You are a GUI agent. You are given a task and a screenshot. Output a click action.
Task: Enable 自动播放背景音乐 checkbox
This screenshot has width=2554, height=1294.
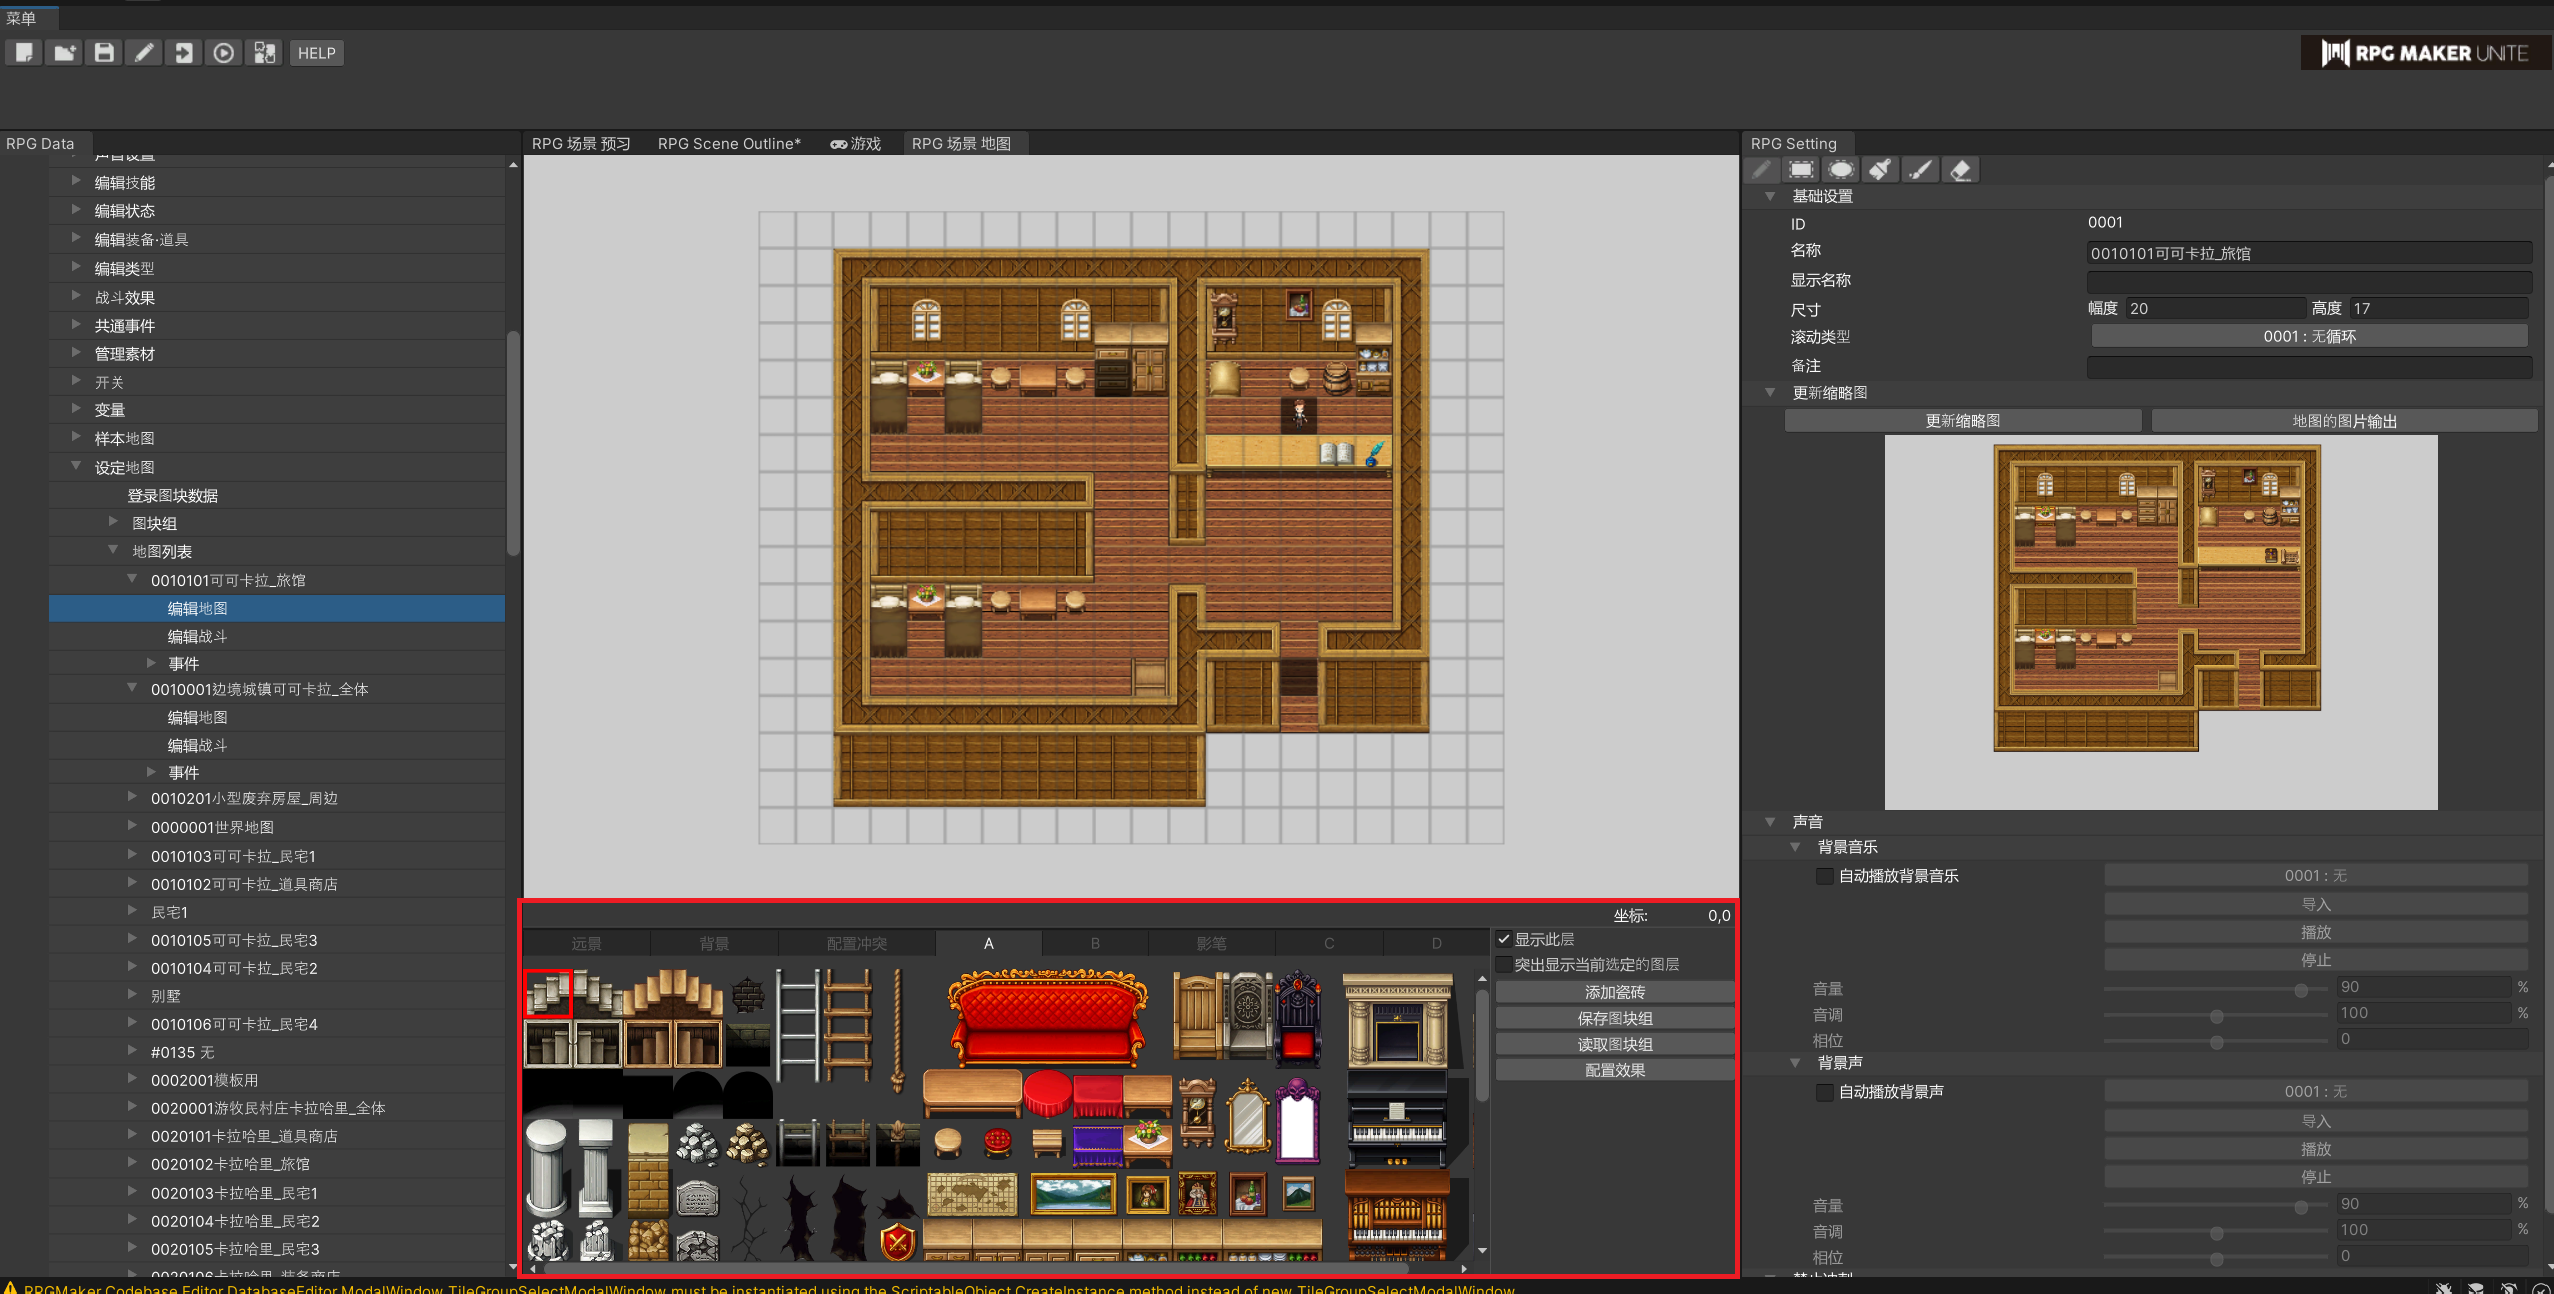(x=1824, y=876)
